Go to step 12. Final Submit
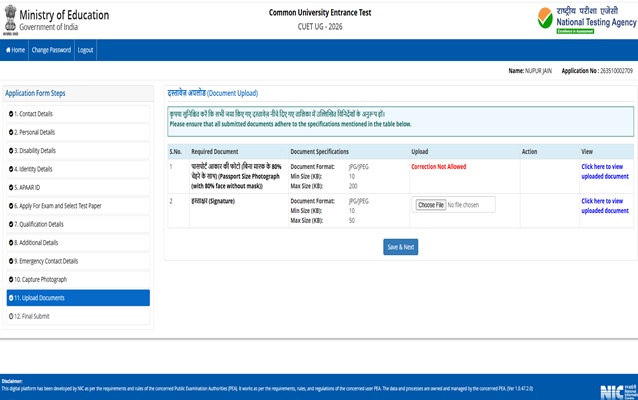Screen dimensions: 638x400 pos(78,316)
